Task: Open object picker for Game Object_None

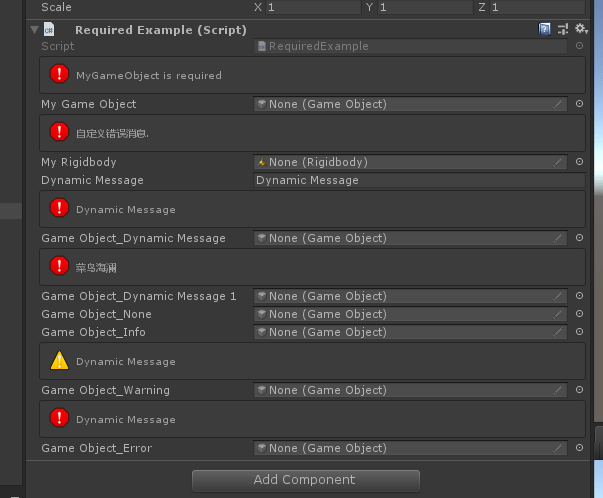Action: [579, 314]
